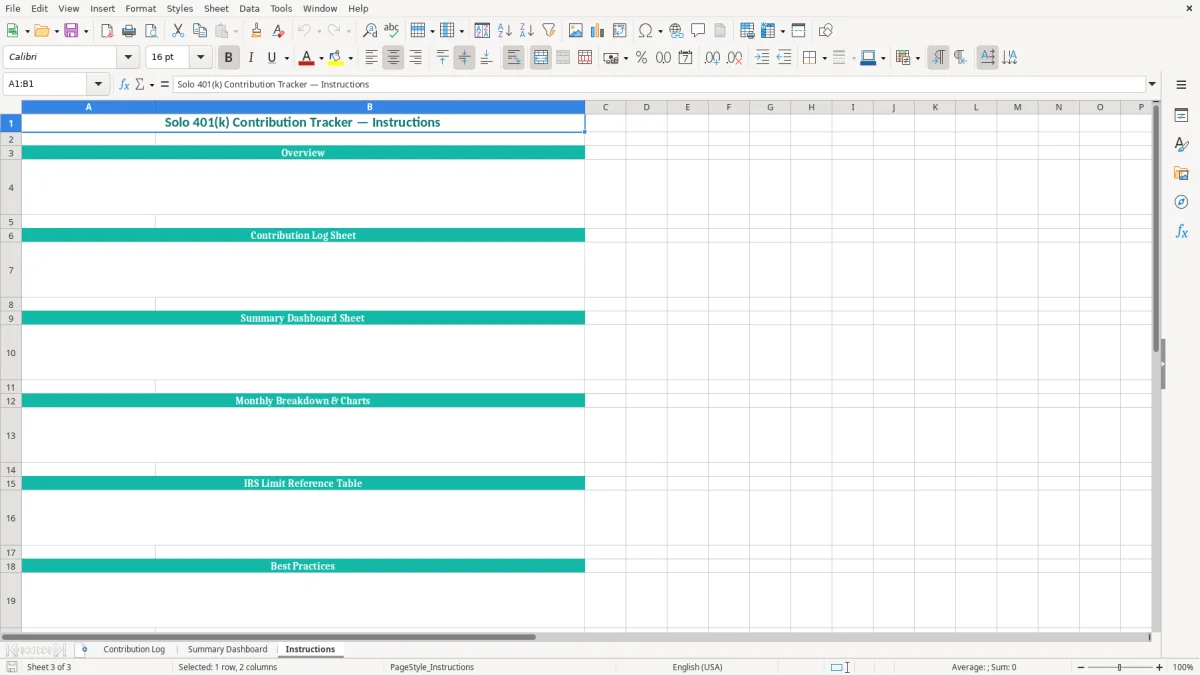The image size is (1200, 675).
Task: Sort descending icon in toolbar
Action: [x=526, y=31]
